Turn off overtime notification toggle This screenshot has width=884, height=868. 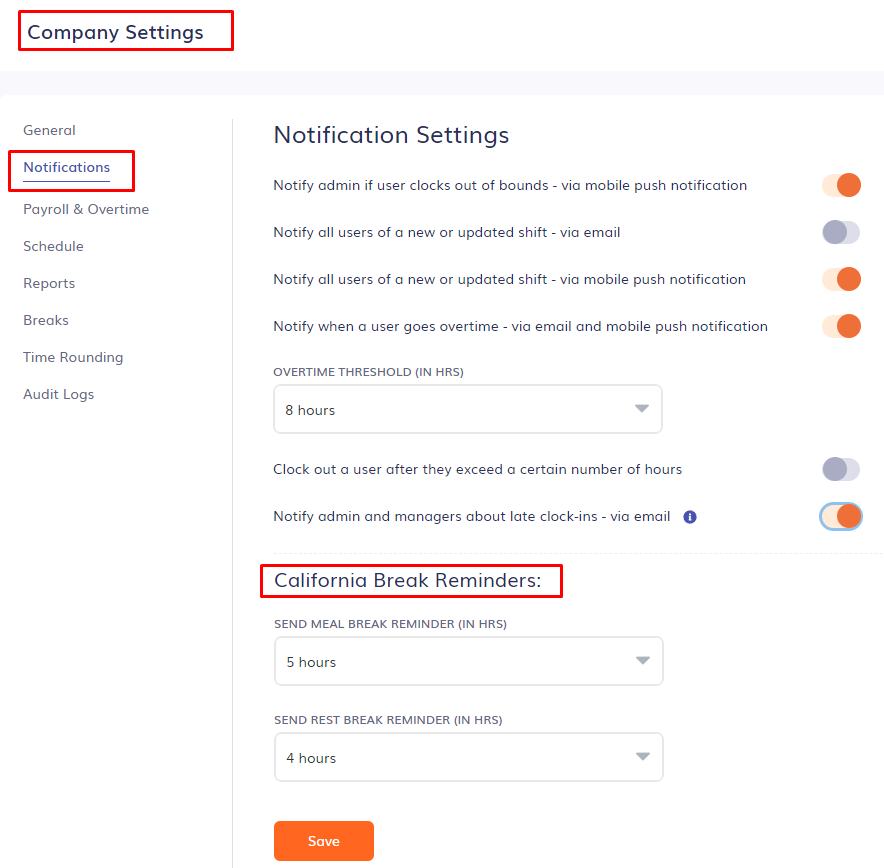point(841,326)
